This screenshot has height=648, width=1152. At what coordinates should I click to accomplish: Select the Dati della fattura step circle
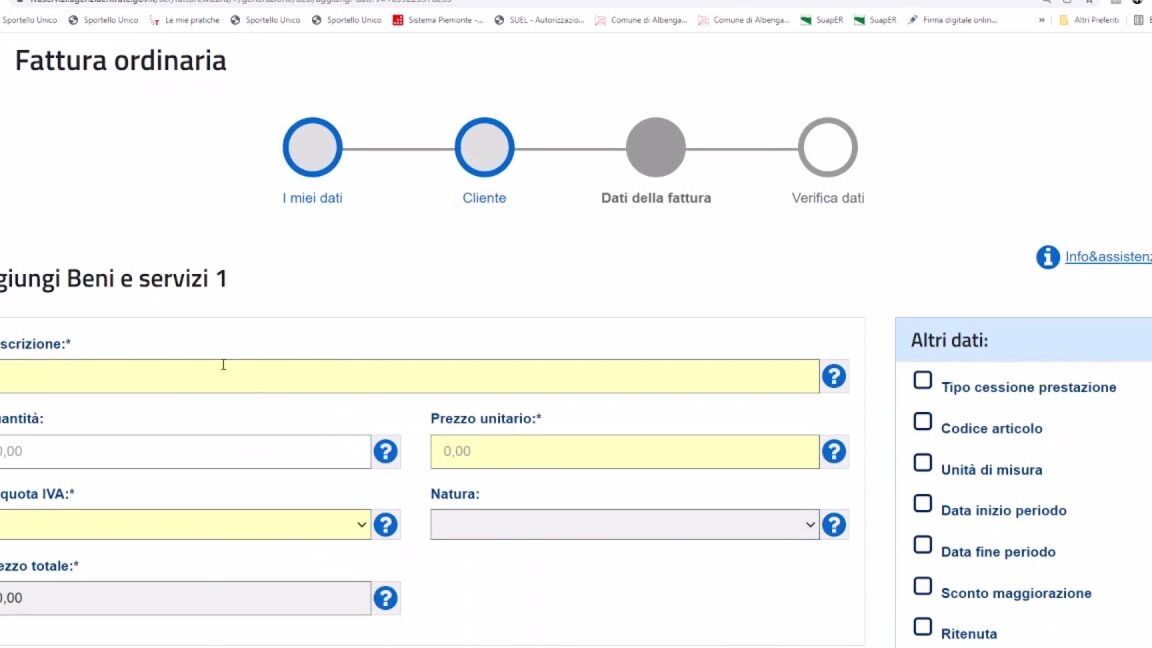pos(656,147)
